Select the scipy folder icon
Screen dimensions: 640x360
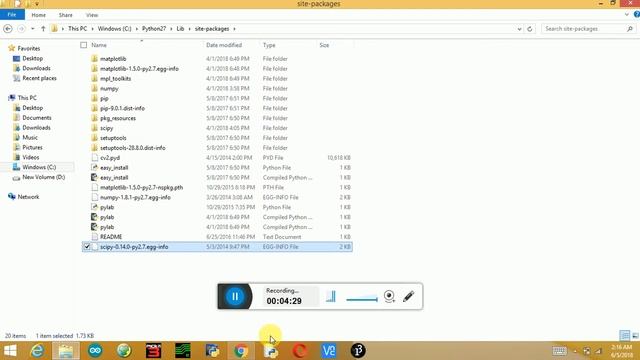95,128
